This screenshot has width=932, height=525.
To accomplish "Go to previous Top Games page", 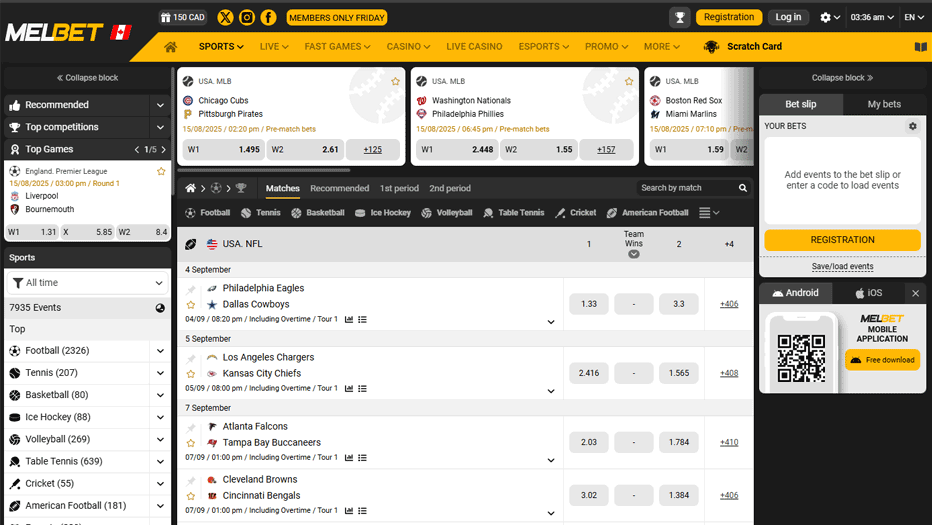I will pos(137,149).
